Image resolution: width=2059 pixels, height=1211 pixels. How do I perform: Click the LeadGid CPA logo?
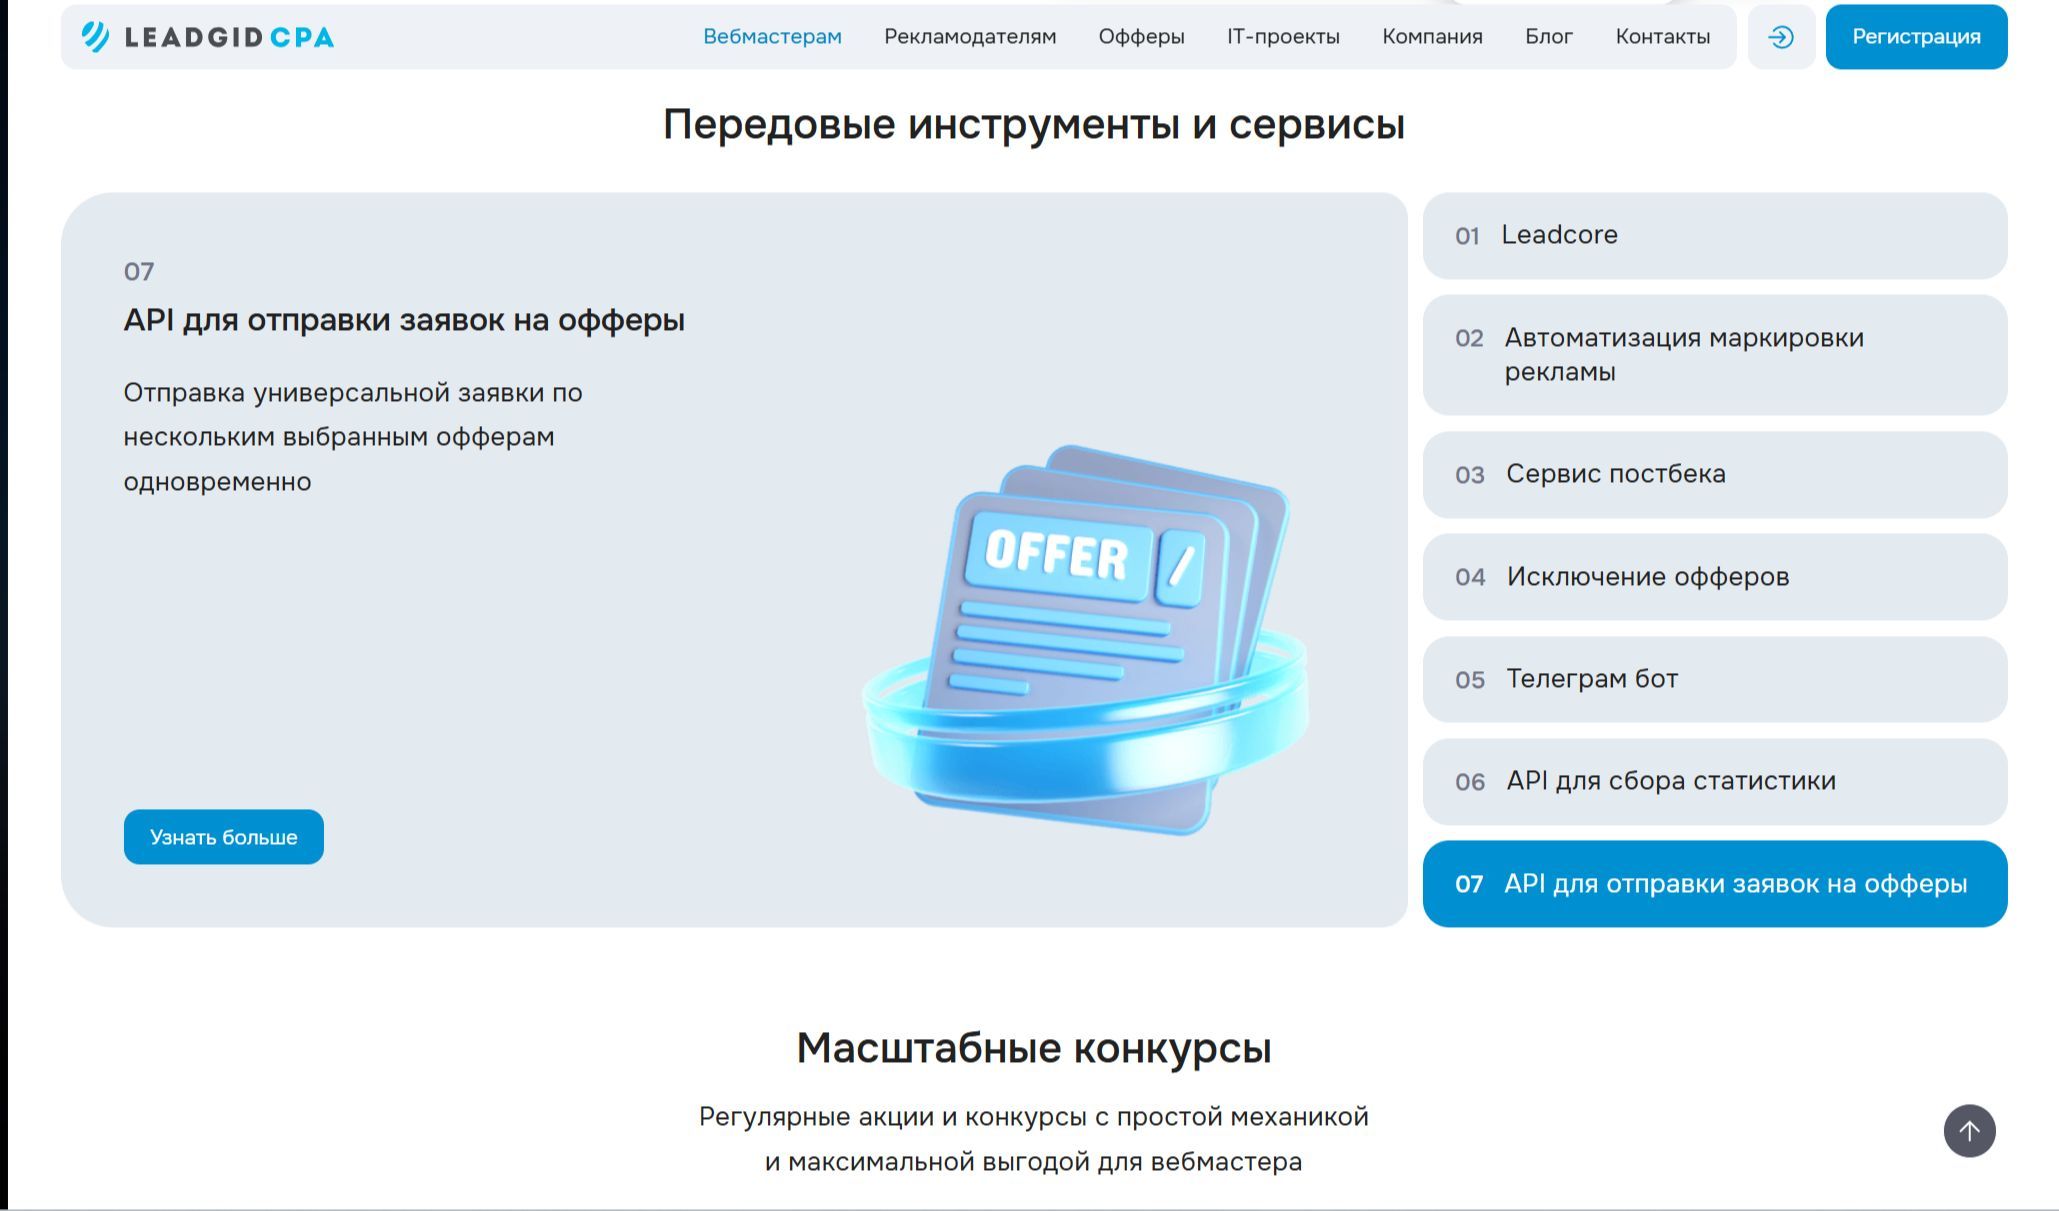point(208,37)
